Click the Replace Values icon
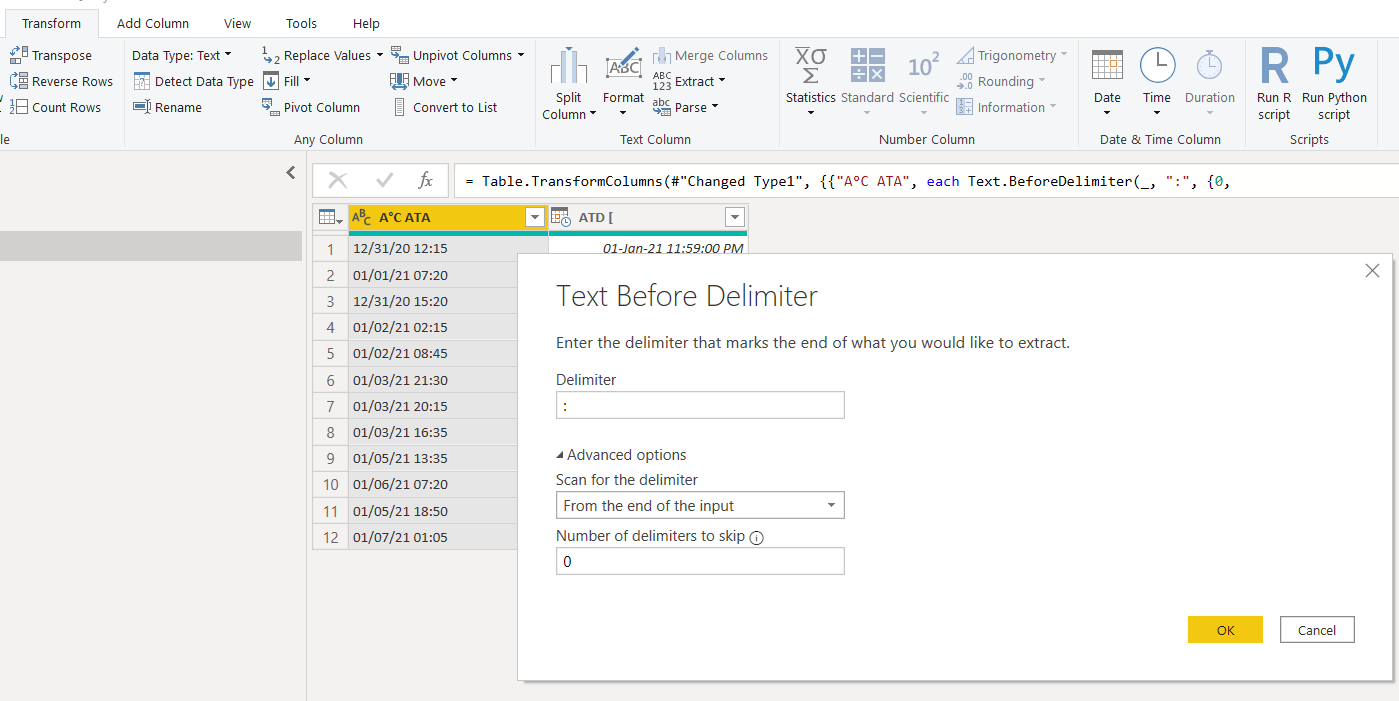This screenshot has height=701, width=1399. pyautogui.click(x=271, y=55)
